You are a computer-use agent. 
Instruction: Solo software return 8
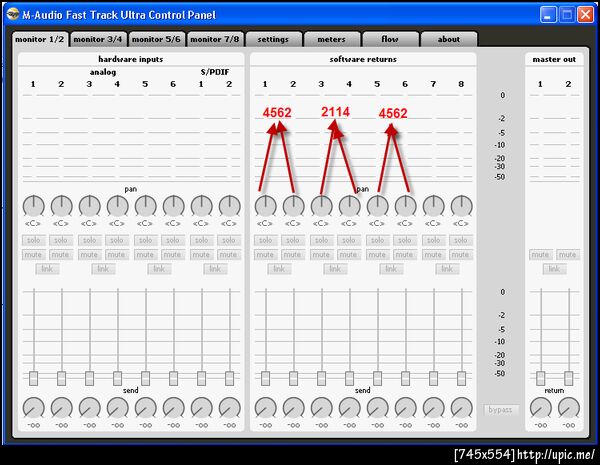[x=461, y=240]
